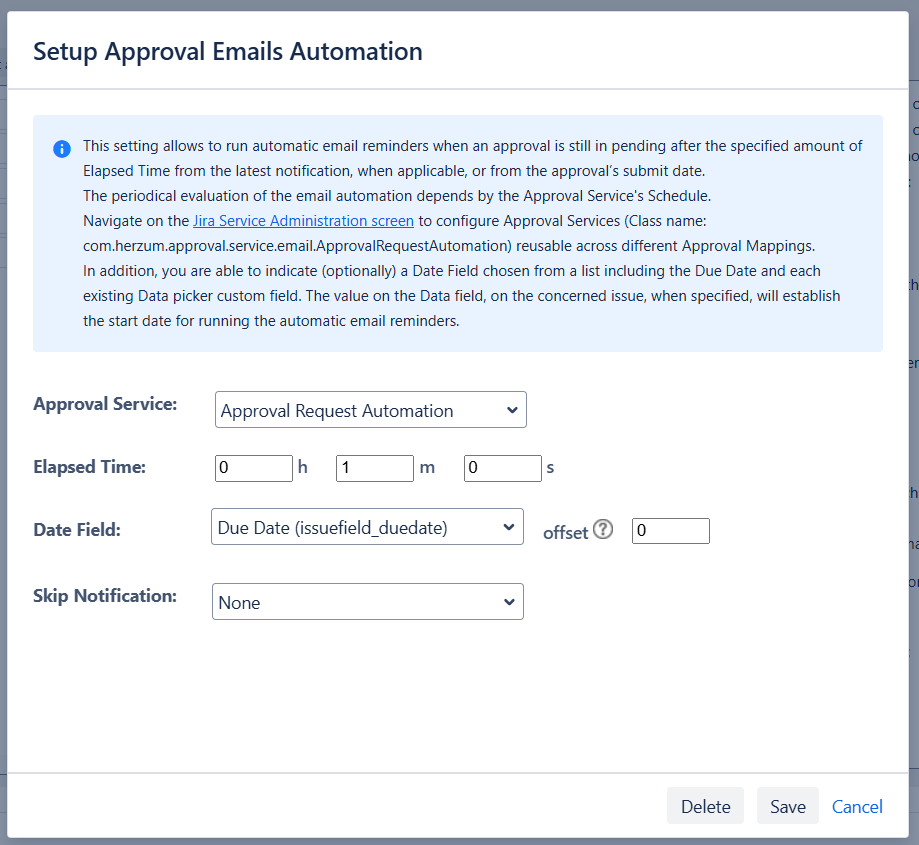
Task: Click the blue info icon in the notice panel
Action: click(x=62, y=148)
